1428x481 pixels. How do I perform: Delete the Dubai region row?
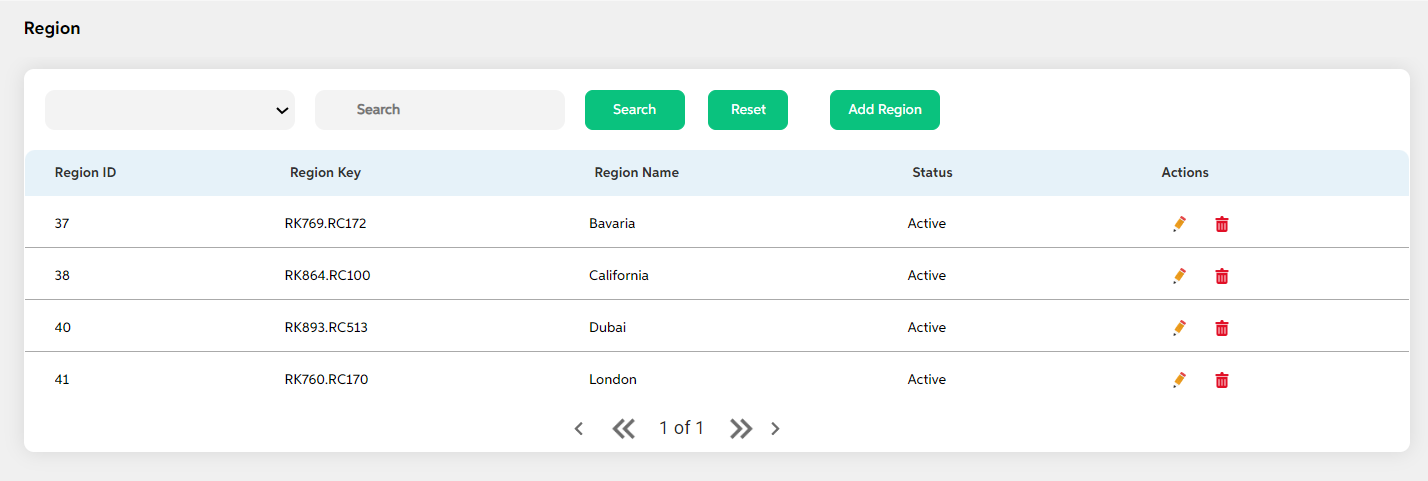tap(1222, 328)
